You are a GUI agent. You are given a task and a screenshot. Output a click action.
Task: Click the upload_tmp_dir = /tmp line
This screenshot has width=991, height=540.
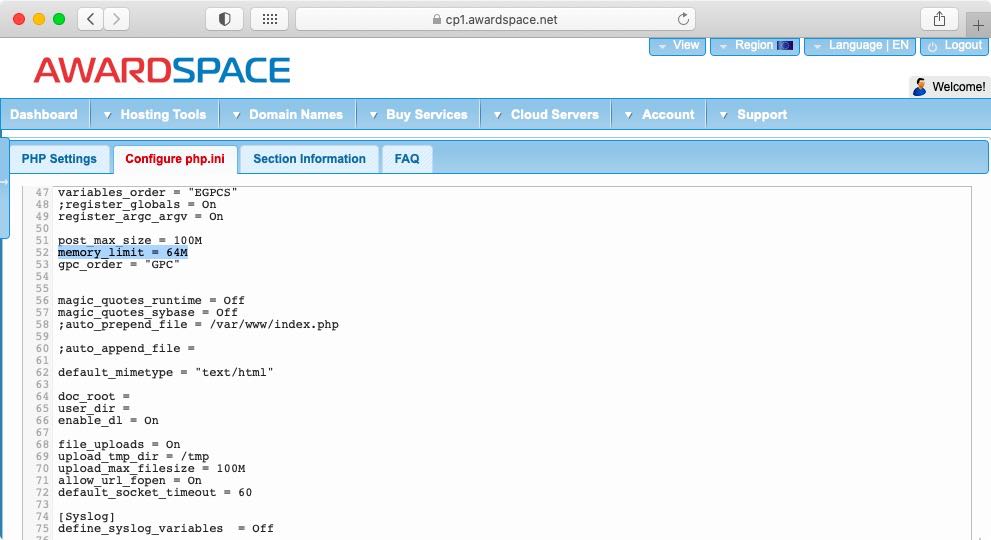point(133,457)
